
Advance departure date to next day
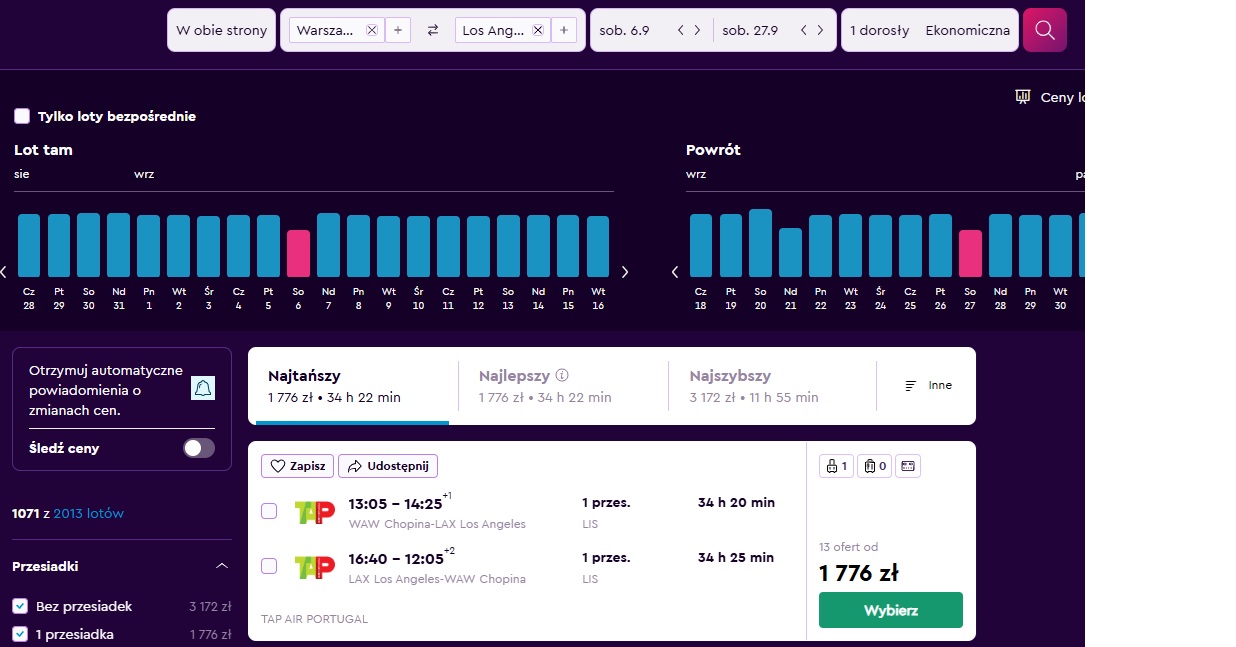click(x=697, y=30)
